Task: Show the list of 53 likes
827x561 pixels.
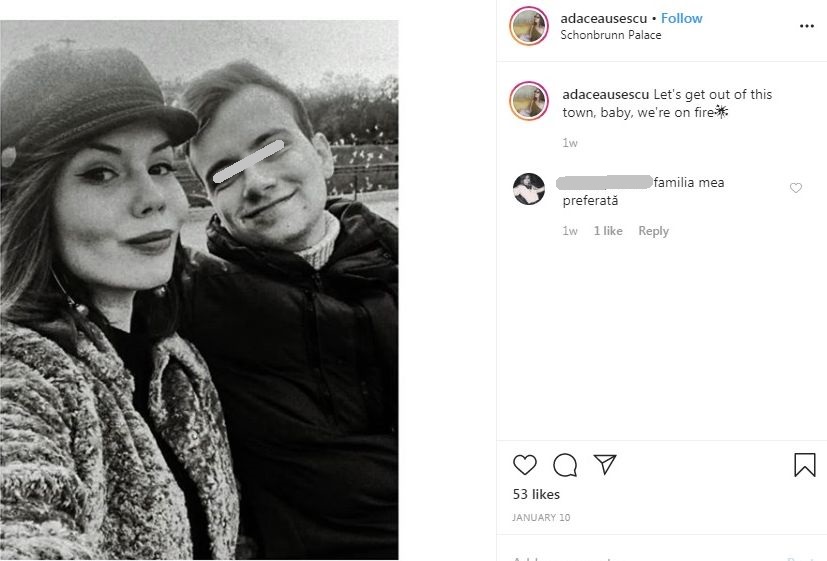Action: click(x=536, y=494)
